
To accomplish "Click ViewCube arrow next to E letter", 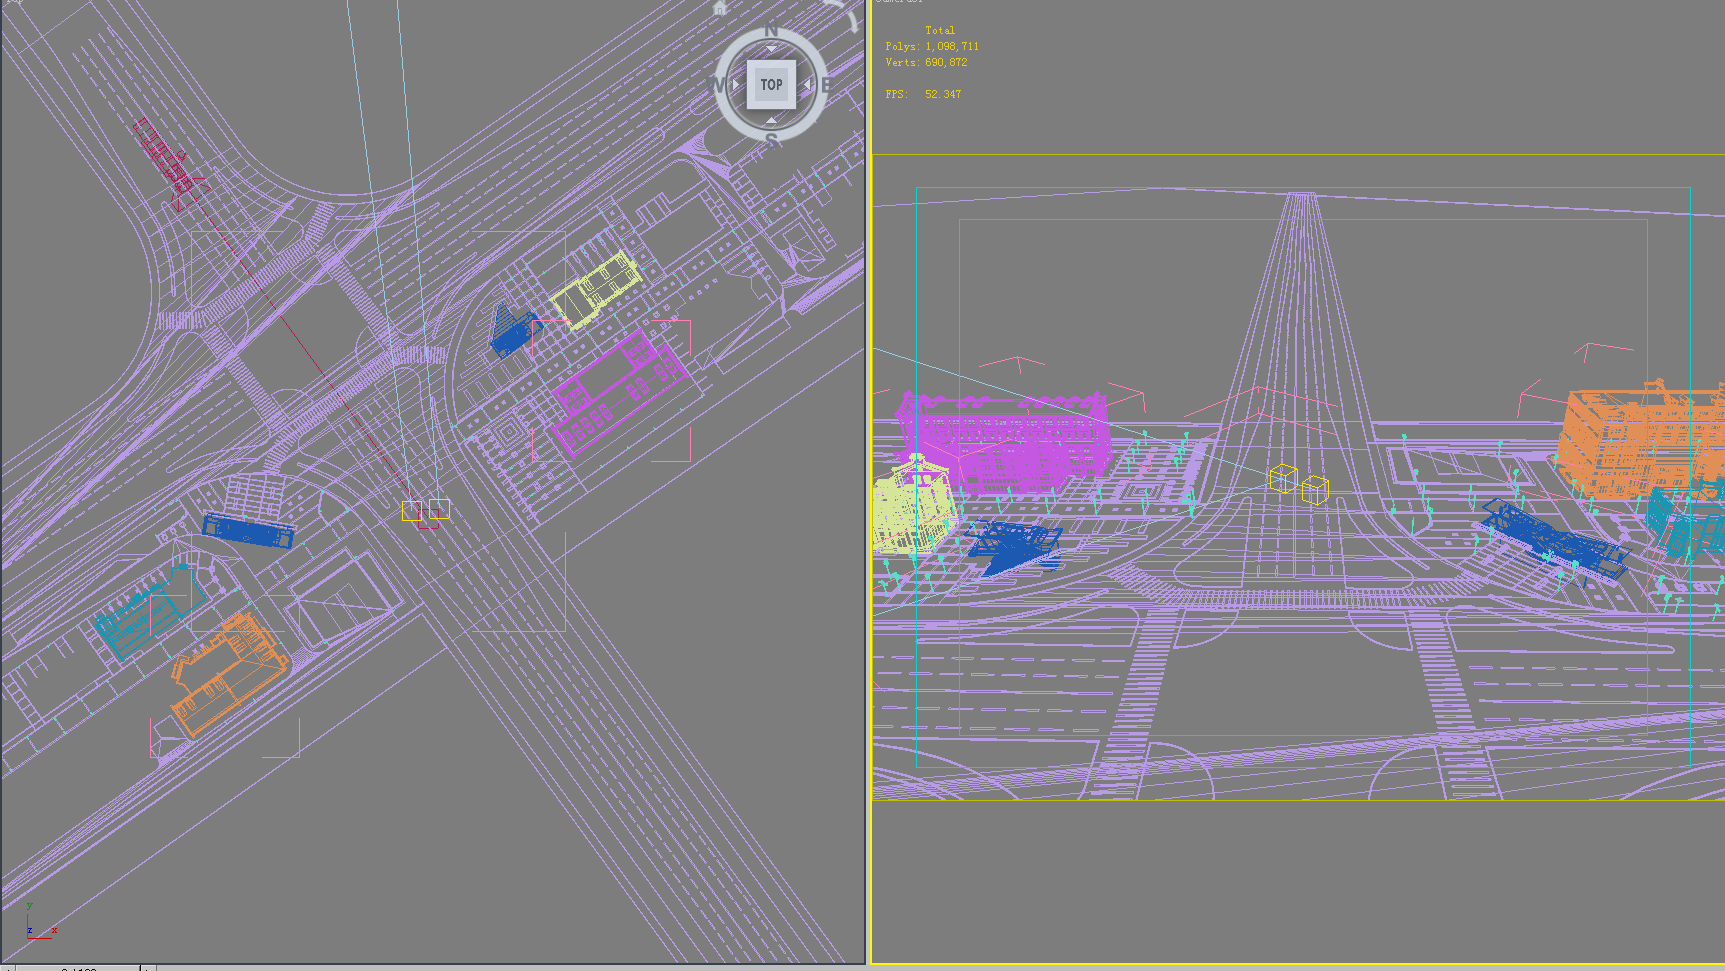I will pyautogui.click(x=807, y=84).
